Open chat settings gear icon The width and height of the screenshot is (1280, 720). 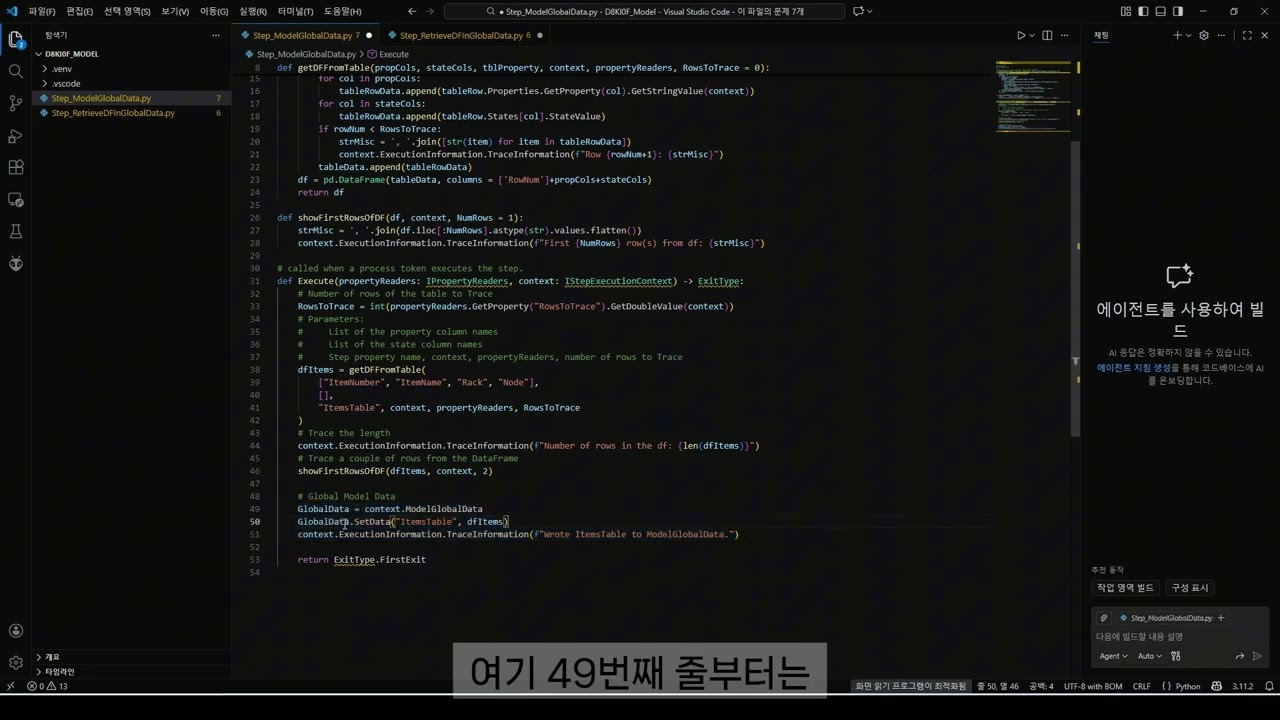point(1204,35)
